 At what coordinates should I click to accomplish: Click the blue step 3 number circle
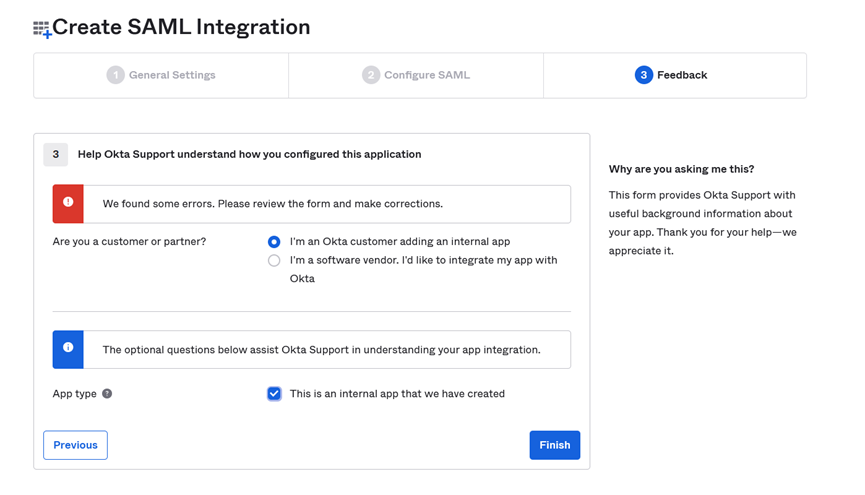643,75
